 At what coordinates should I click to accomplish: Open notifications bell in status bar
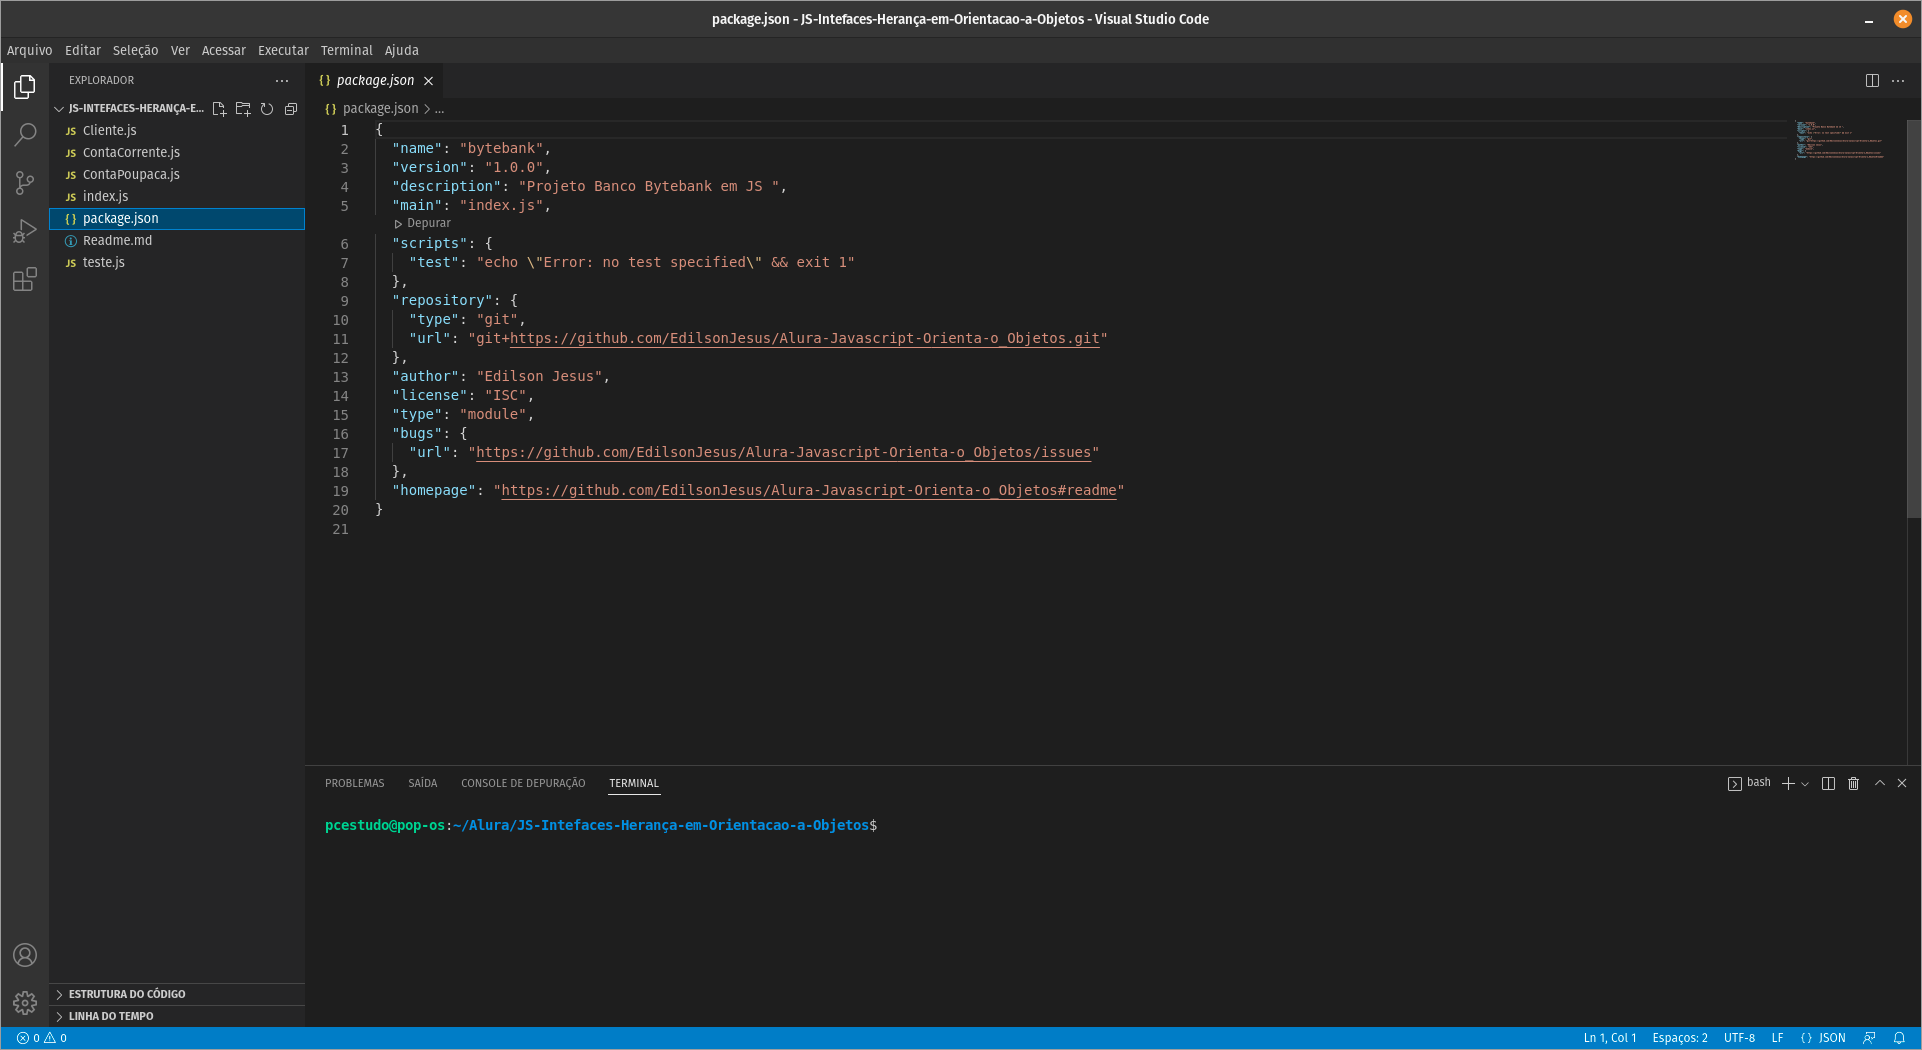1899,1038
